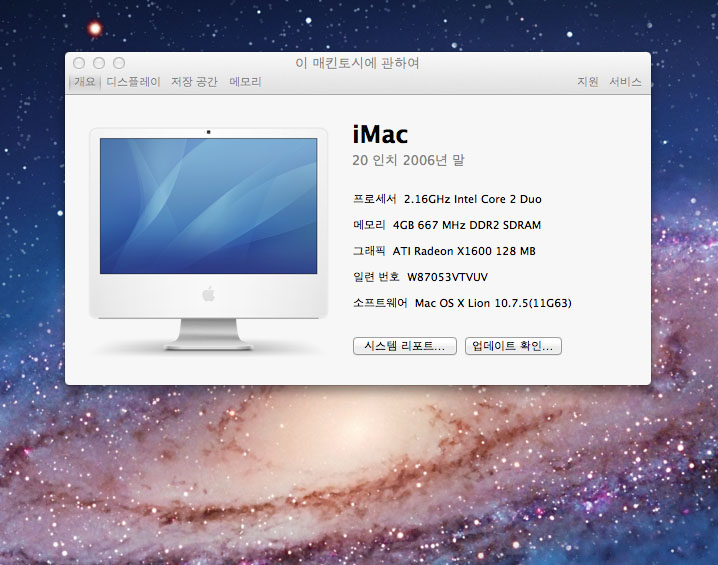Switch to the 디스플레이 tab

click(x=133, y=82)
